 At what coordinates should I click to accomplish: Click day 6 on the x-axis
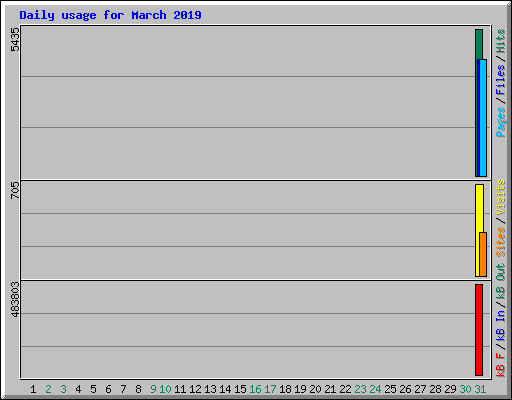coord(108,389)
